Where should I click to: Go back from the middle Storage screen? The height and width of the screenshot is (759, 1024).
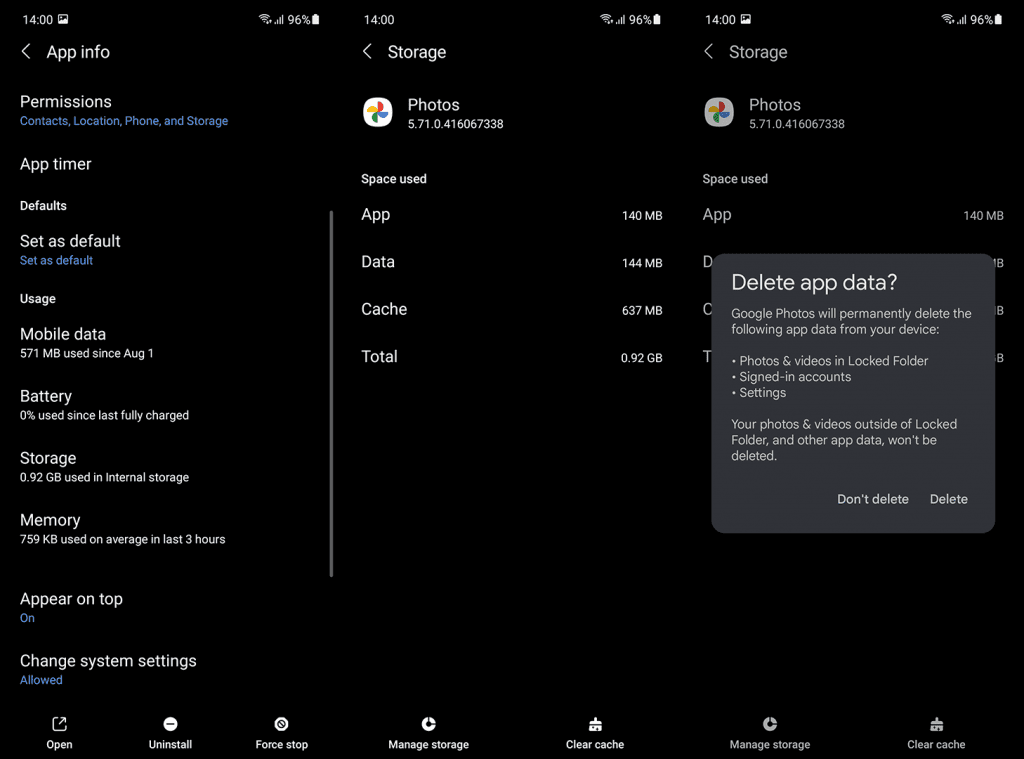[368, 52]
